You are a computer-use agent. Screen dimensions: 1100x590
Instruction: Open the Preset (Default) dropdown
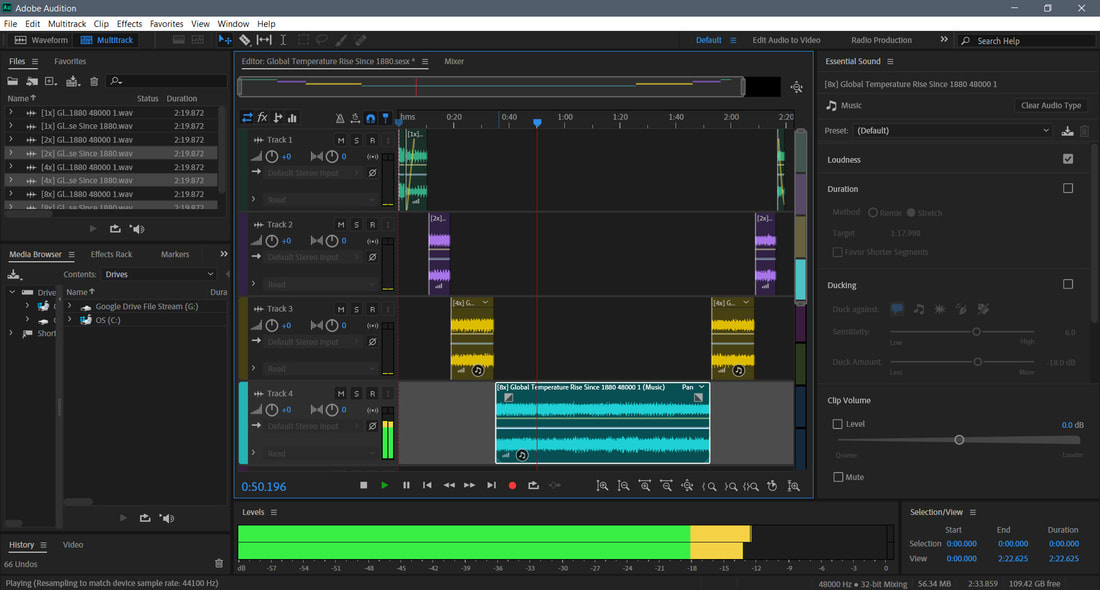[x=952, y=130]
